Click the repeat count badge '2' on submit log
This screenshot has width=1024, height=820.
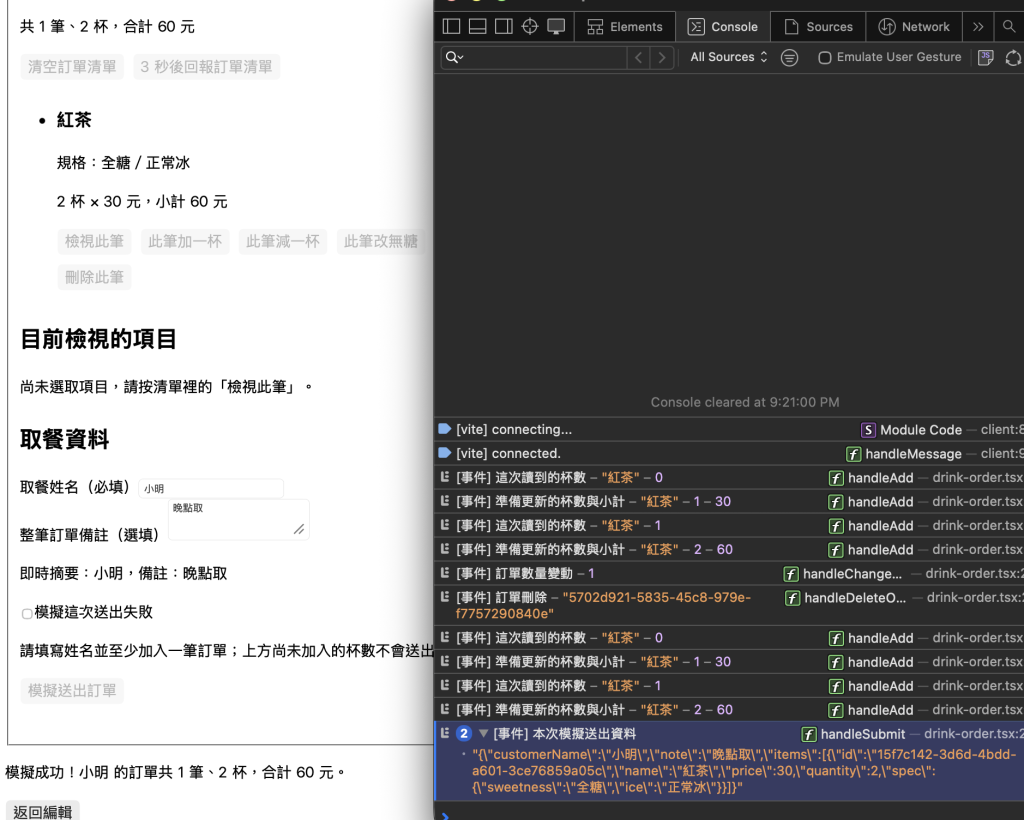click(464, 734)
